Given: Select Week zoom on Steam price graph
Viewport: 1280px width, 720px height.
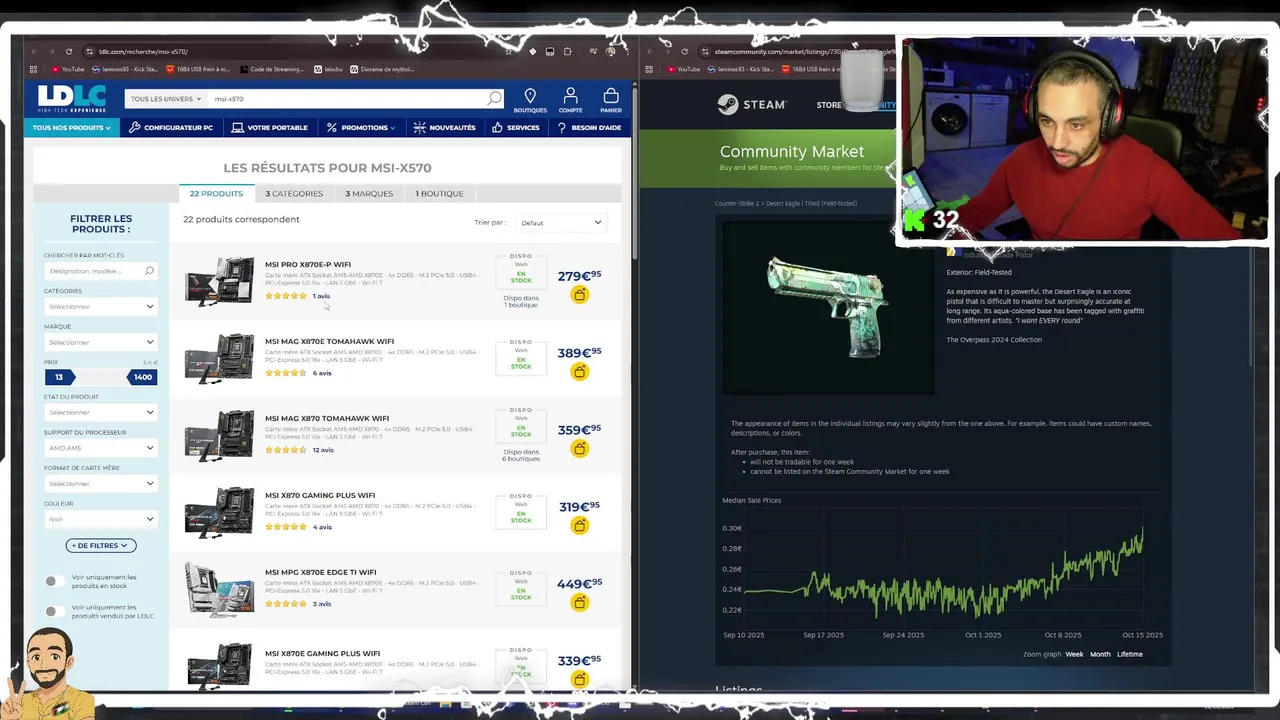Looking at the screenshot, I should pos(1074,654).
